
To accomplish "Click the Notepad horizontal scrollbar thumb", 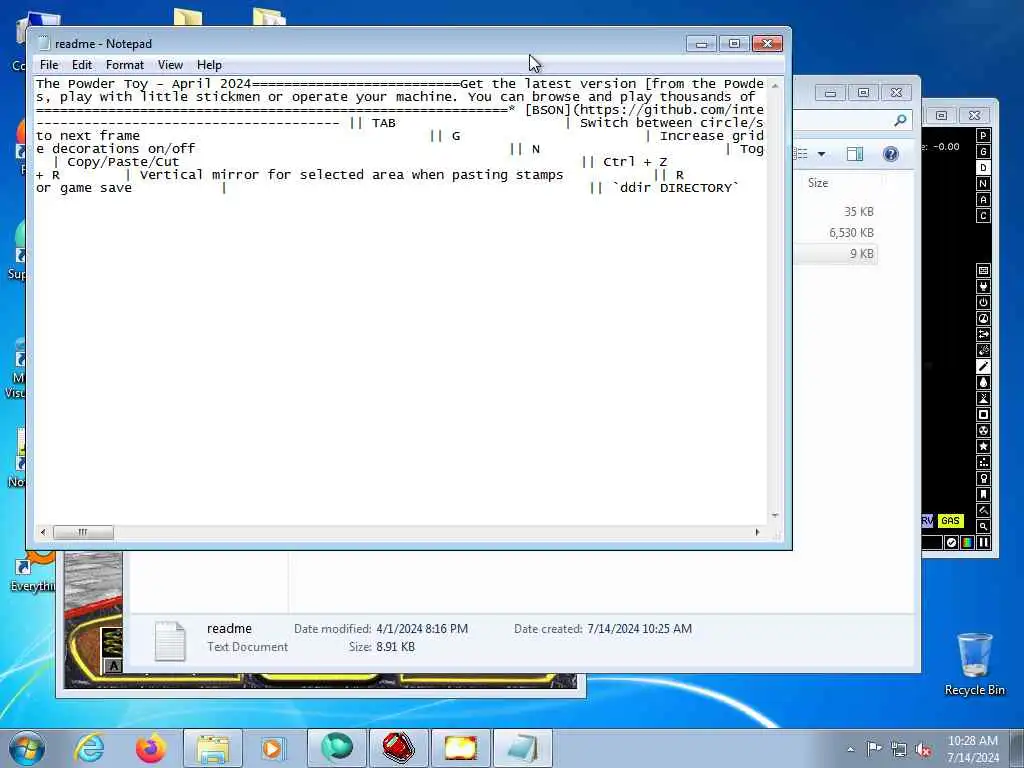I will 83,532.
